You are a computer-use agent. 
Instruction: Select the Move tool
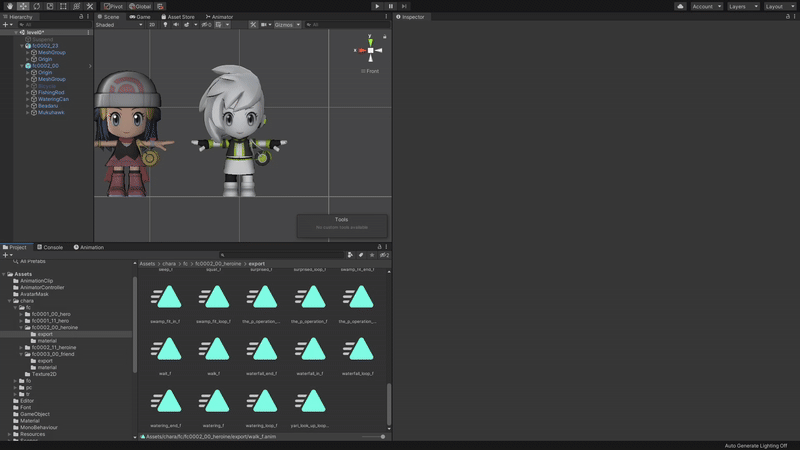click(22, 6)
